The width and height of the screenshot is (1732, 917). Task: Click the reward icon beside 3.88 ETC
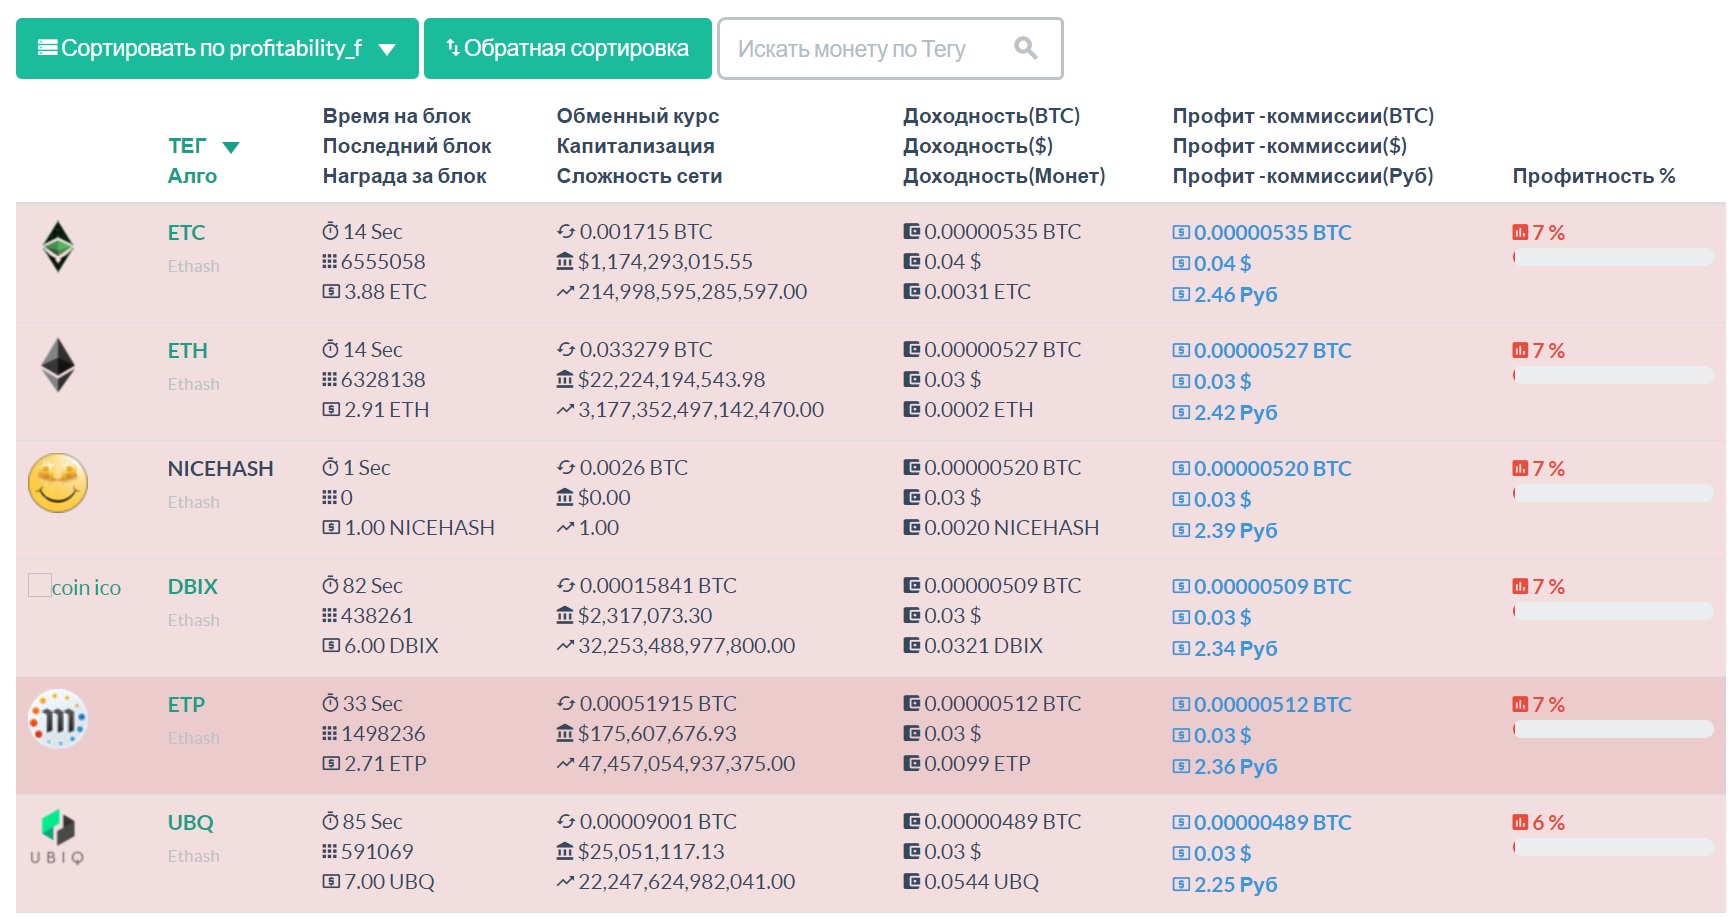(x=331, y=291)
